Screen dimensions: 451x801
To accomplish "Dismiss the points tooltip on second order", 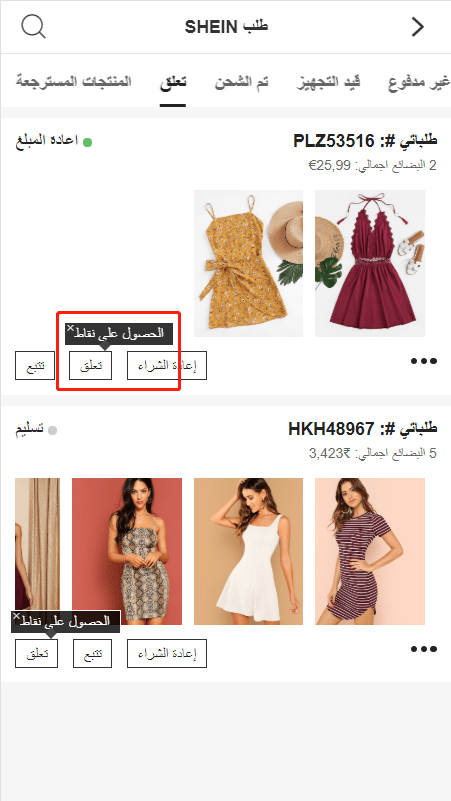I will coord(16,617).
